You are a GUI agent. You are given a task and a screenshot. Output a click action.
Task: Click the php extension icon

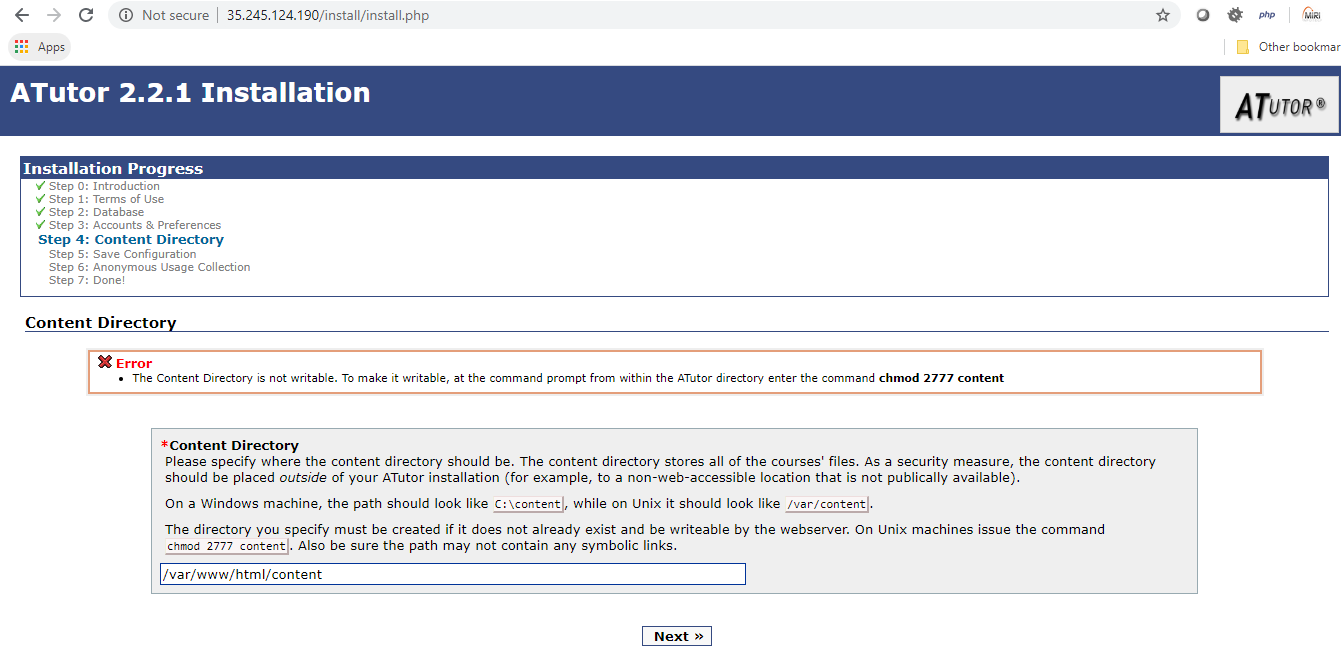(1267, 15)
